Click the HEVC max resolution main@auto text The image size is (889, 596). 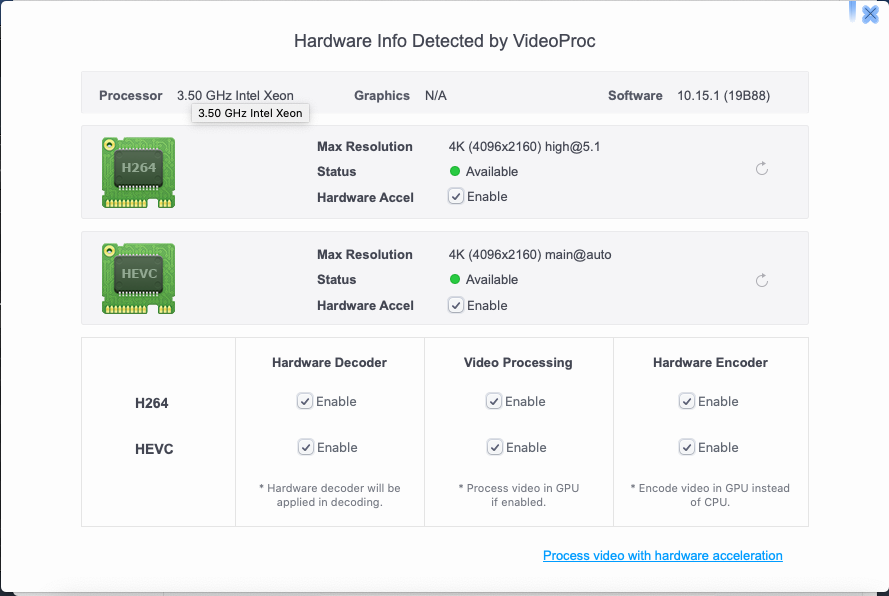coord(530,255)
